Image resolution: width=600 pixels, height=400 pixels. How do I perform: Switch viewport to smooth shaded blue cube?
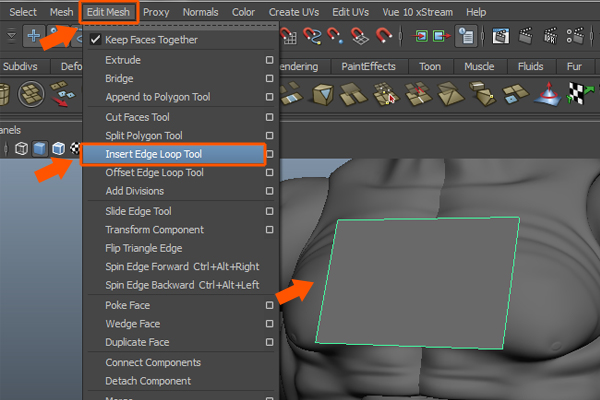click(40, 149)
